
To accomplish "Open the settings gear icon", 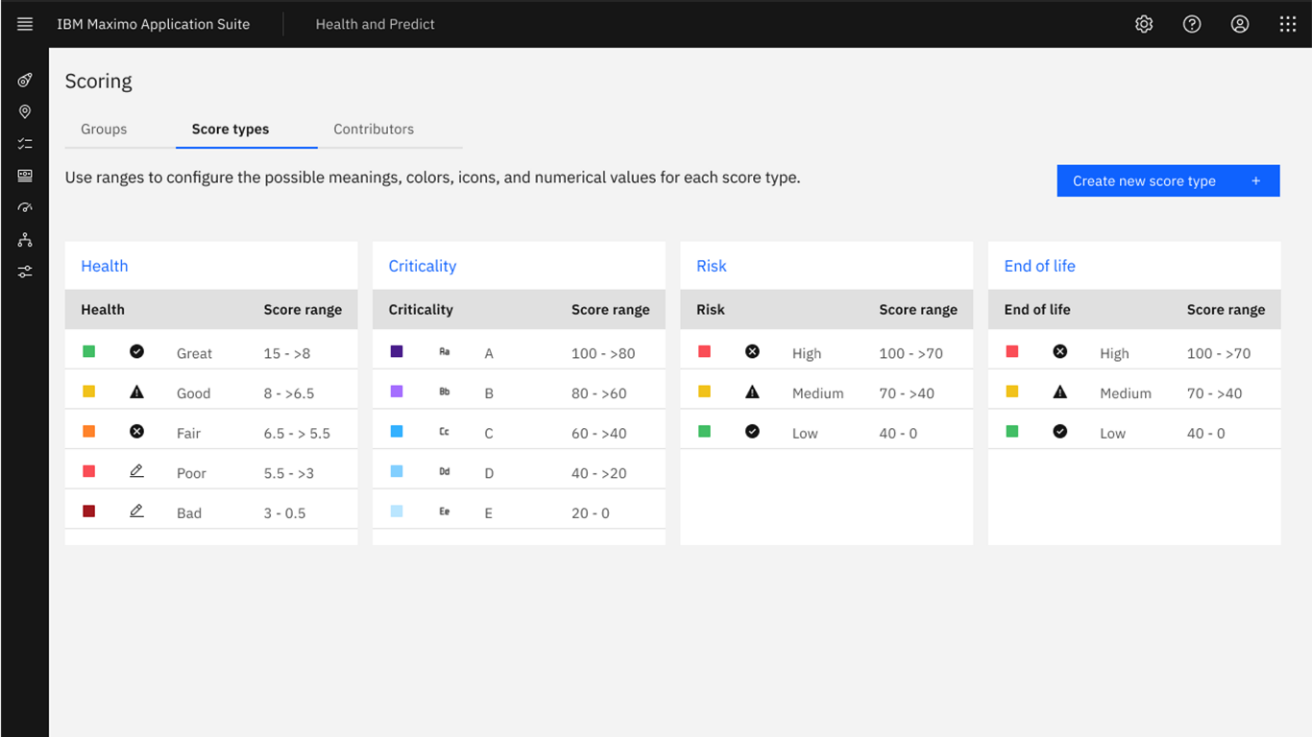I will (x=1144, y=23).
